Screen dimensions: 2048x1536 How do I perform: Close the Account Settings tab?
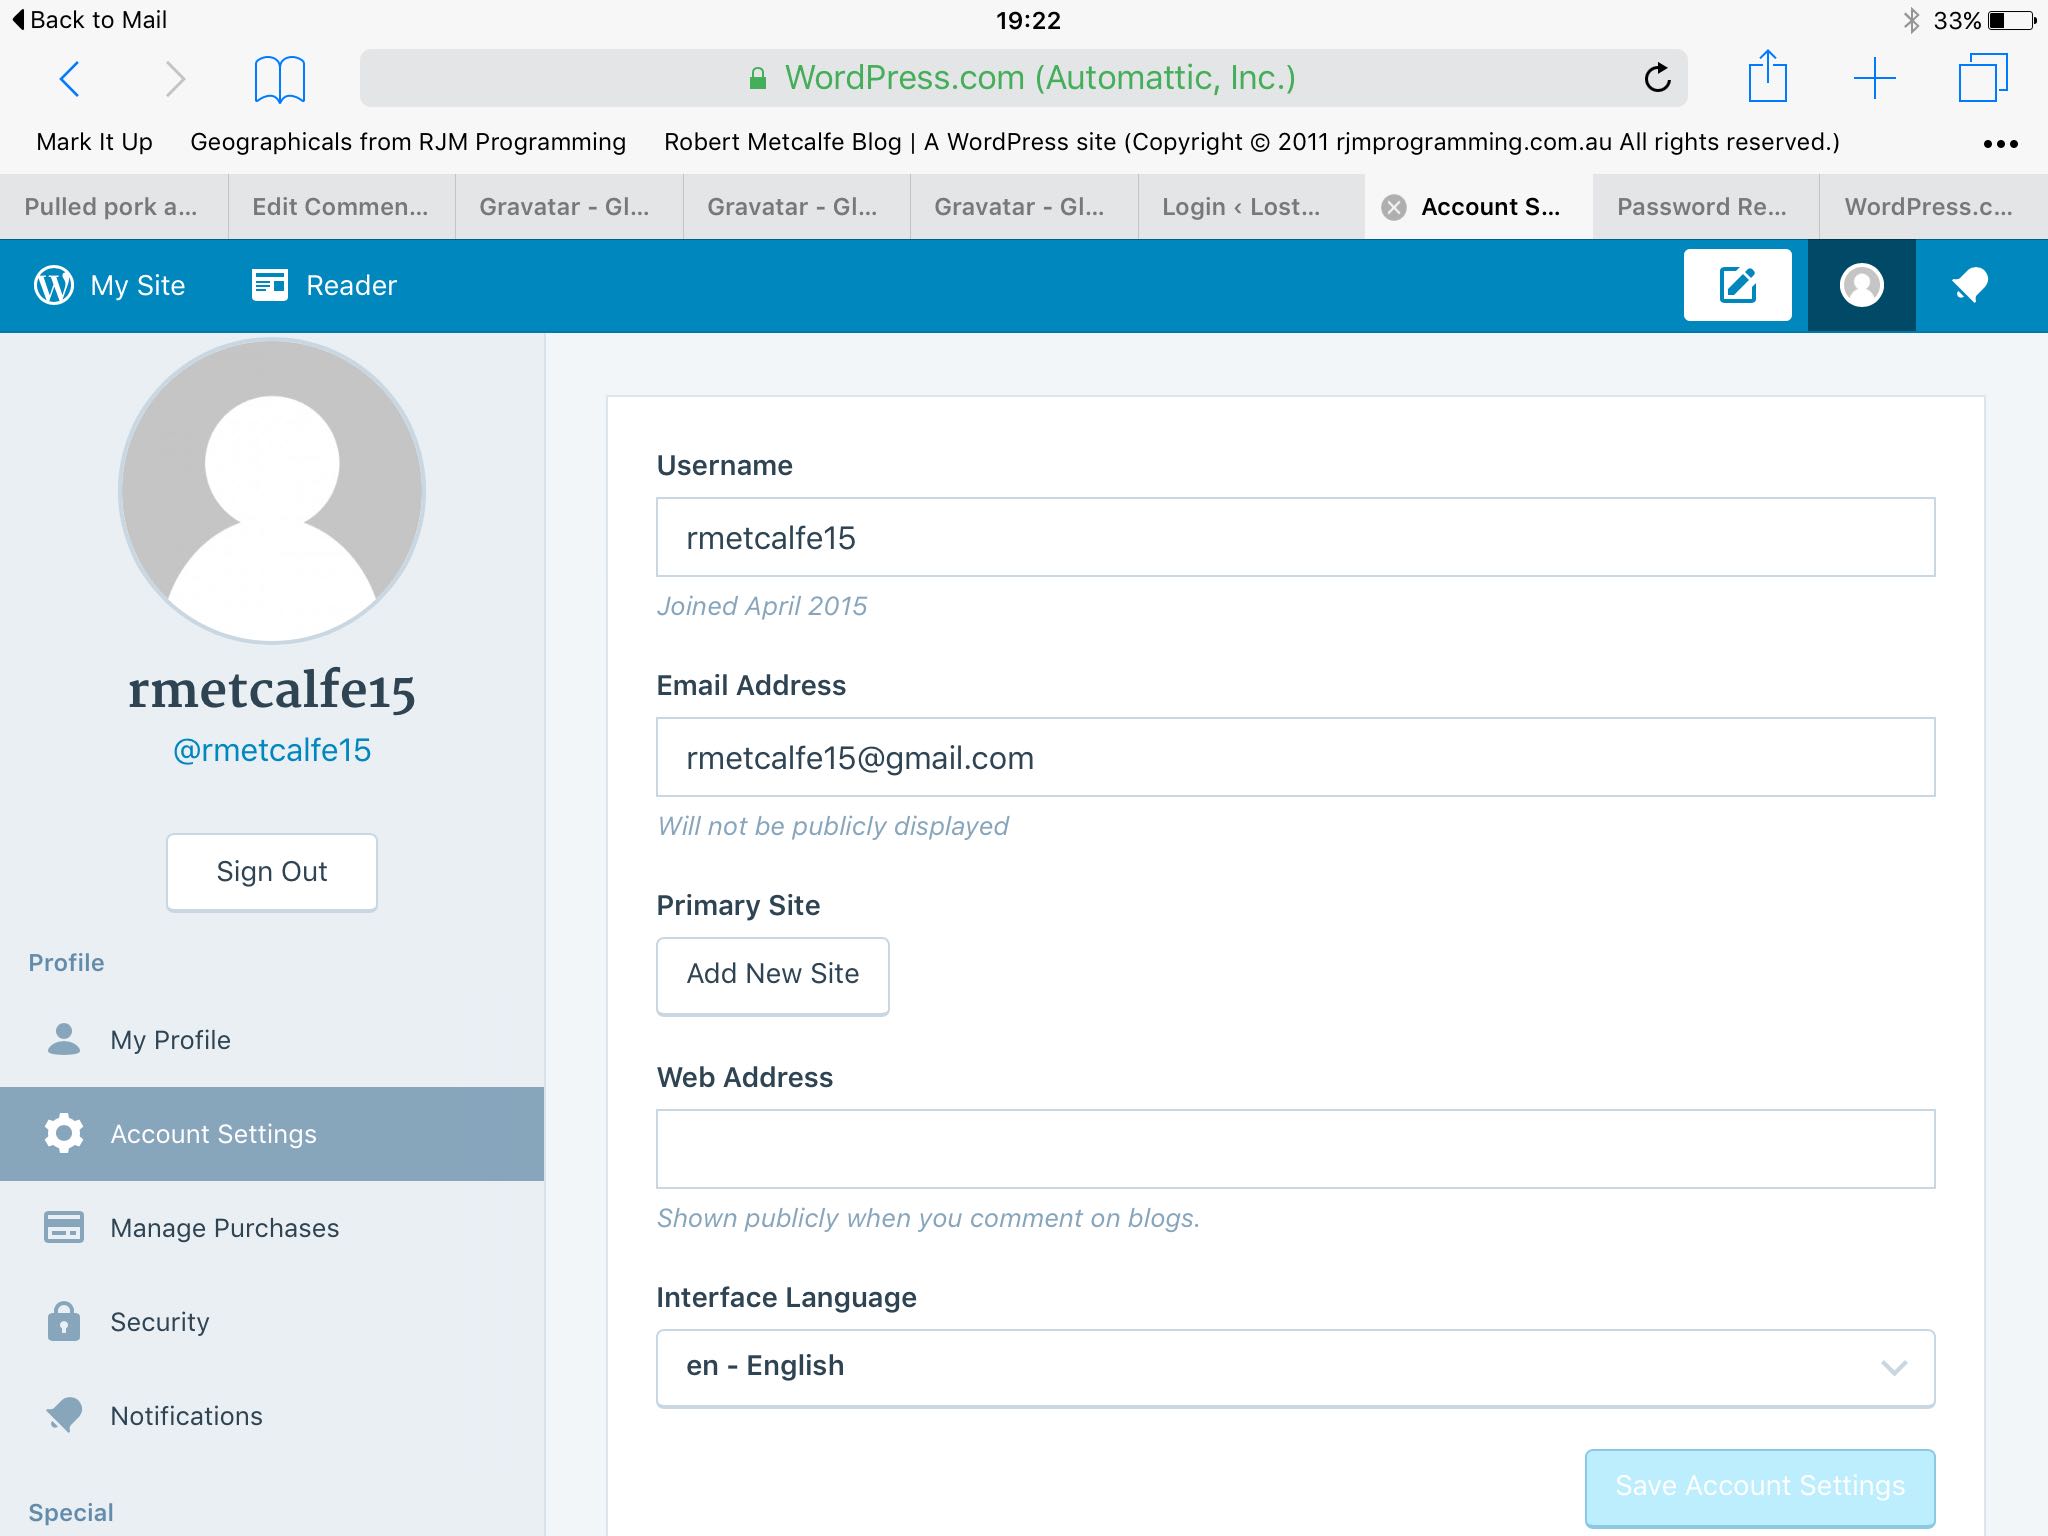tap(1393, 207)
